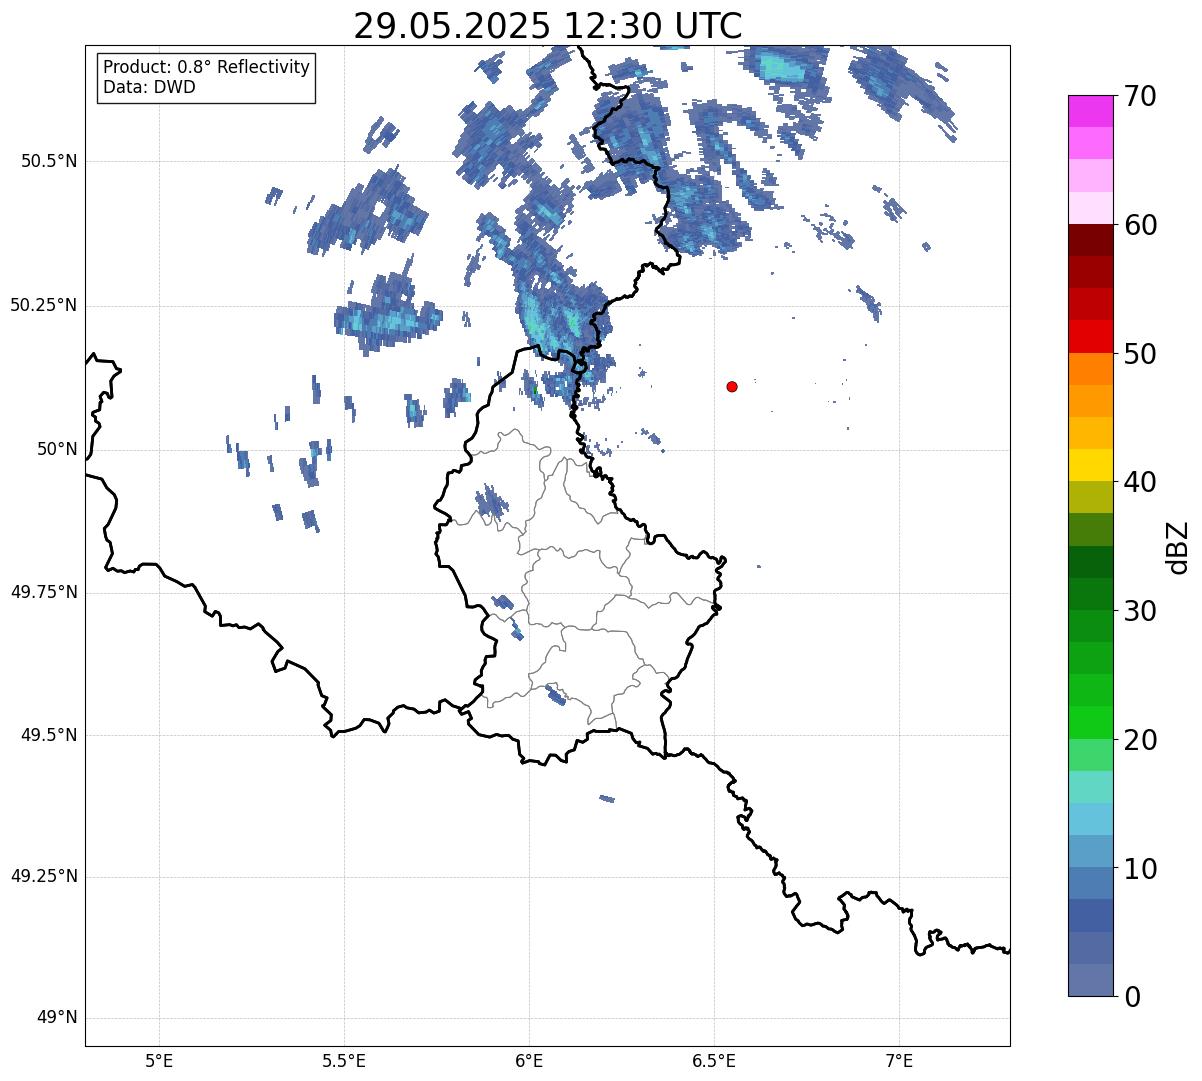The image size is (1202, 1081).
Task: Click the '49°N' latitude label
Action: coord(57,1018)
